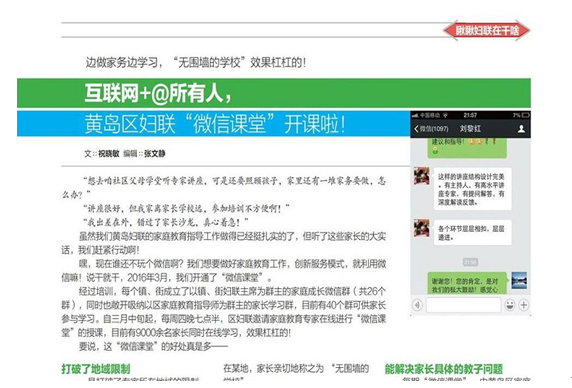Tap green bubble 谢谢您！您的肯定
Screen dimensions: 572x388
(467, 283)
